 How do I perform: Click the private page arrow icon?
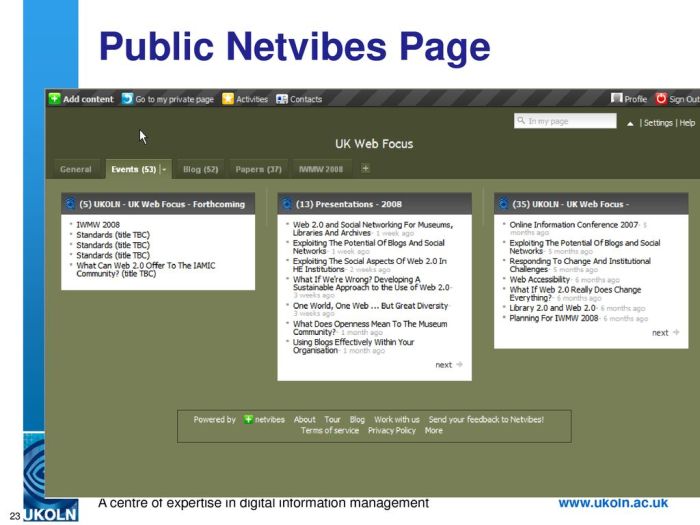[x=127, y=99]
